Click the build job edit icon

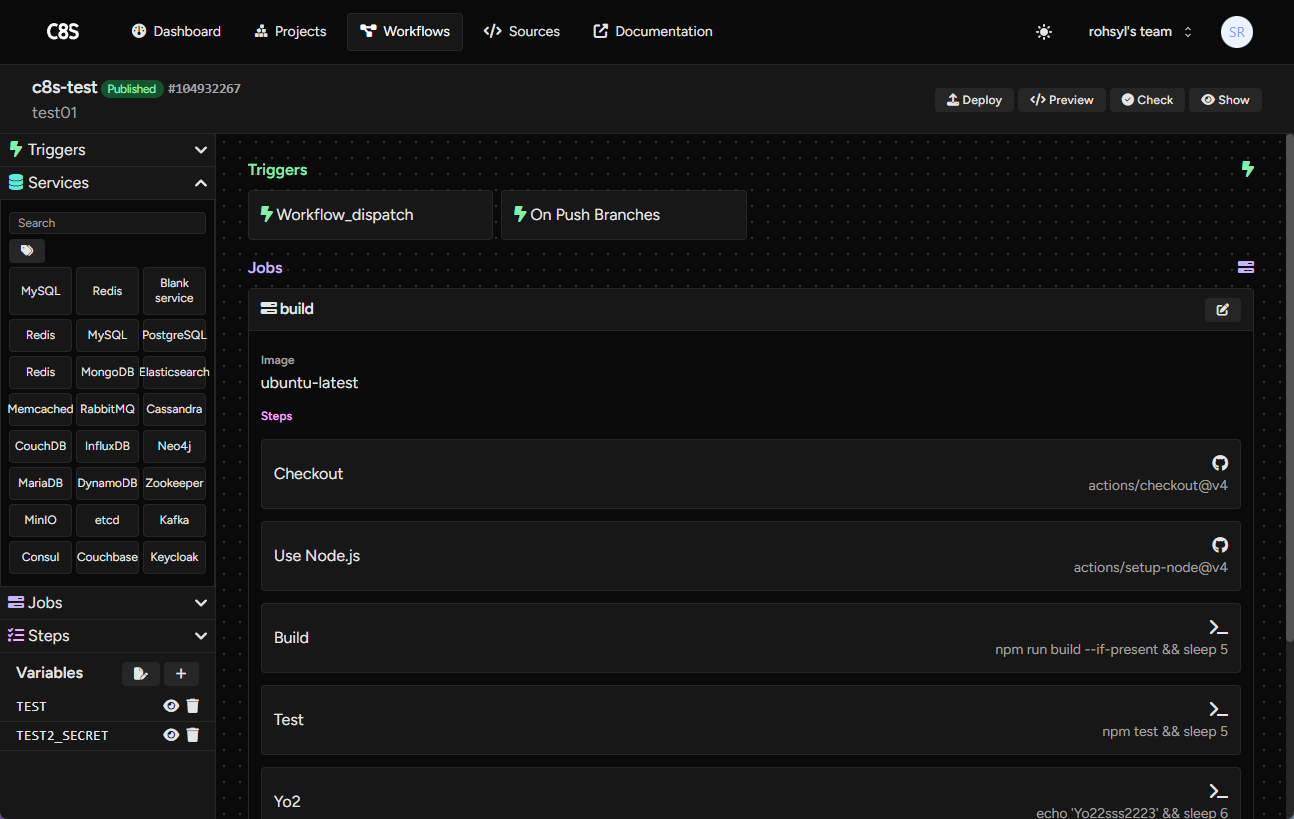(x=1222, y=310)
